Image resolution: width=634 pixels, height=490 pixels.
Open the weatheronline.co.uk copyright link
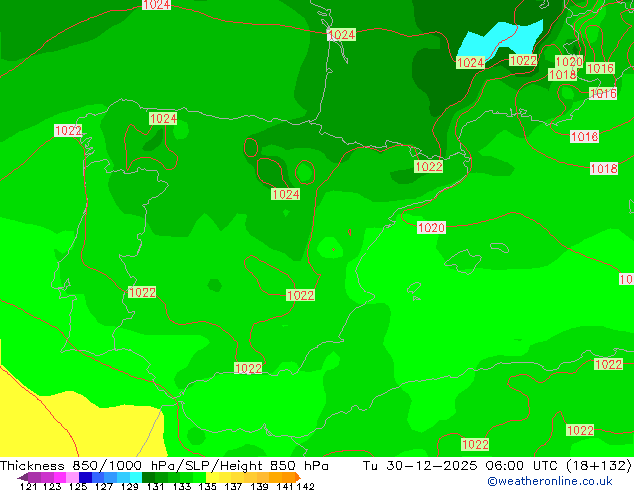point(549,481)
